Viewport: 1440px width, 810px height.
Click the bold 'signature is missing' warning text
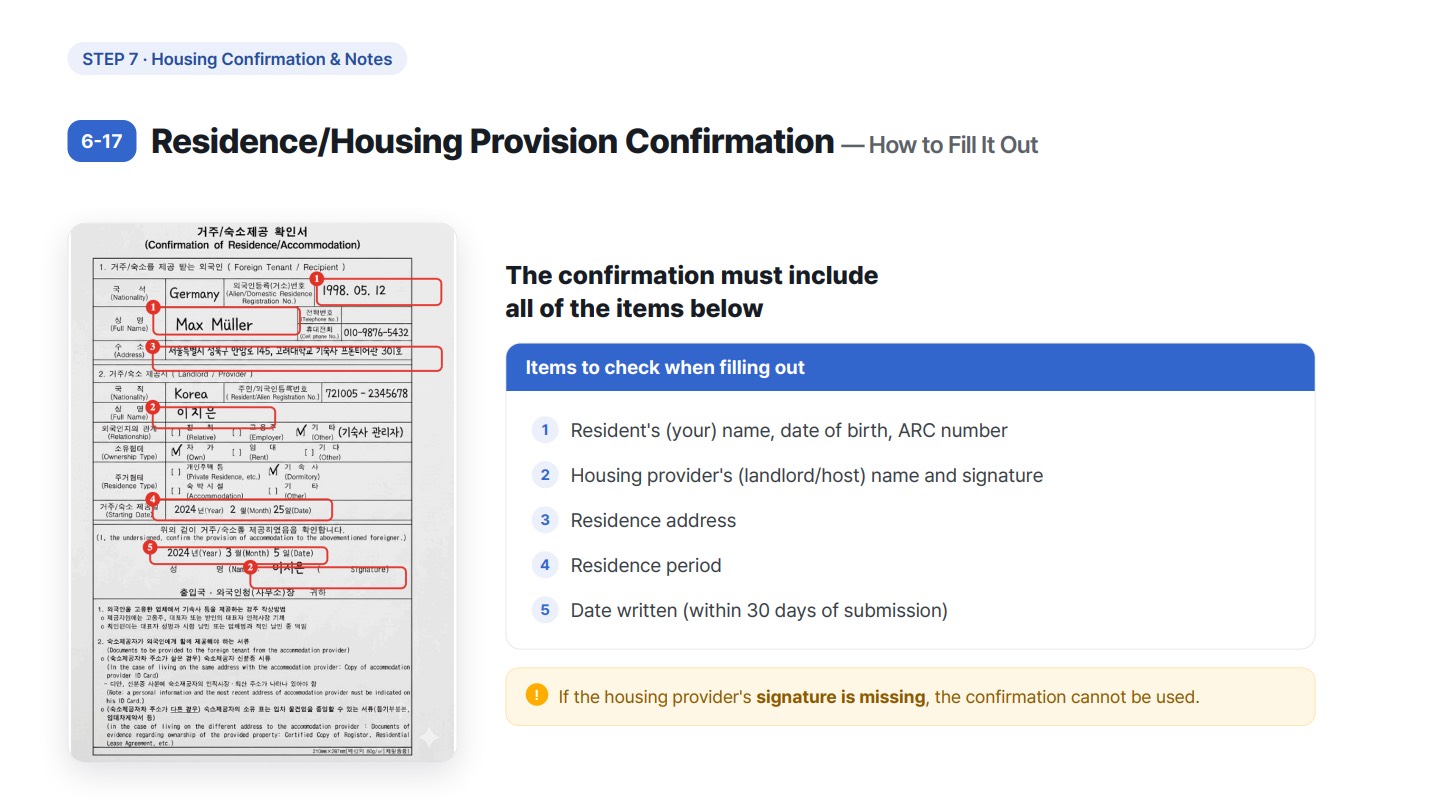point(840,697)
